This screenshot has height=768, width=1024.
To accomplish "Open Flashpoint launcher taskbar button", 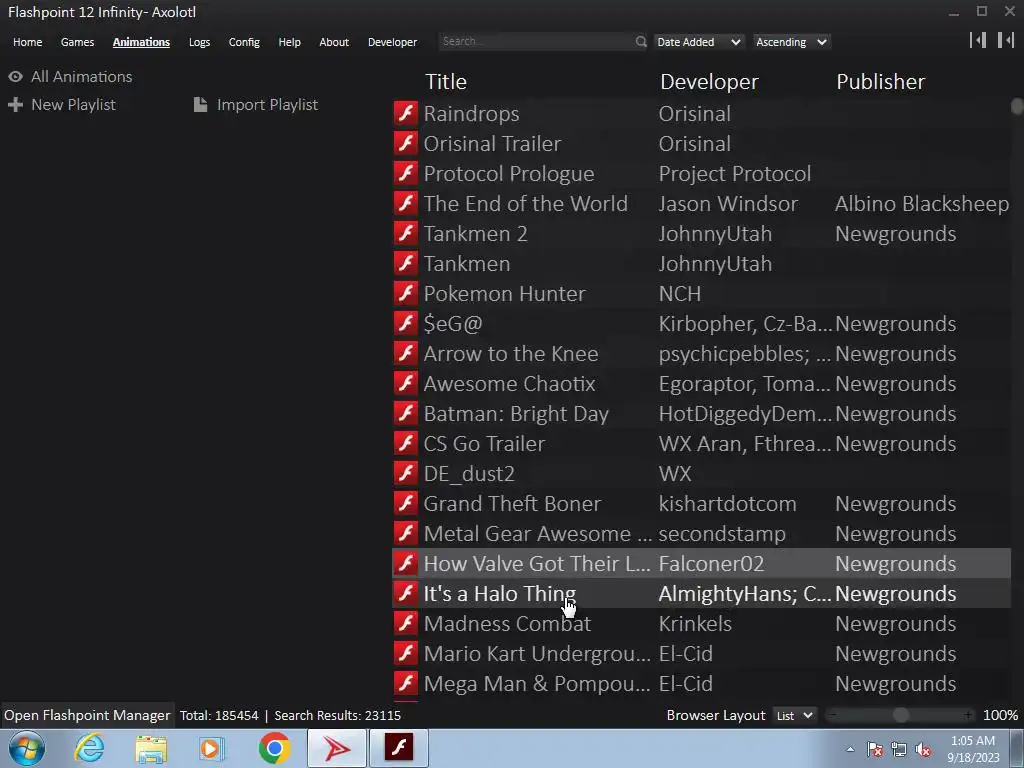I will pyautogui.click(x=337, y=748).
